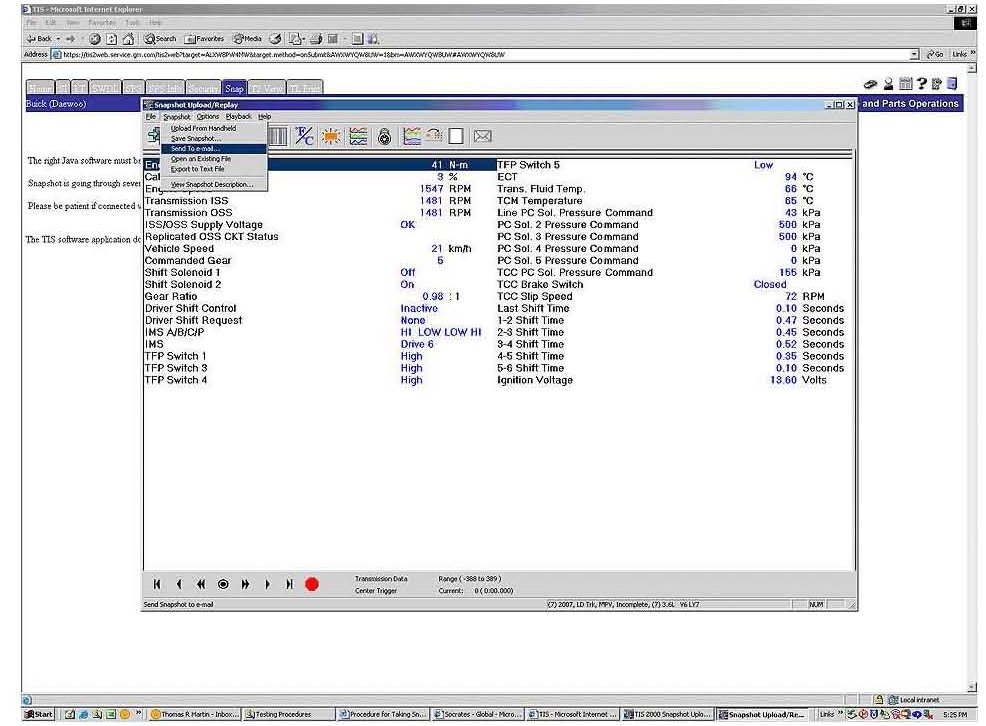
Task: Open the Options menu
Action: [x=207, y=117]
